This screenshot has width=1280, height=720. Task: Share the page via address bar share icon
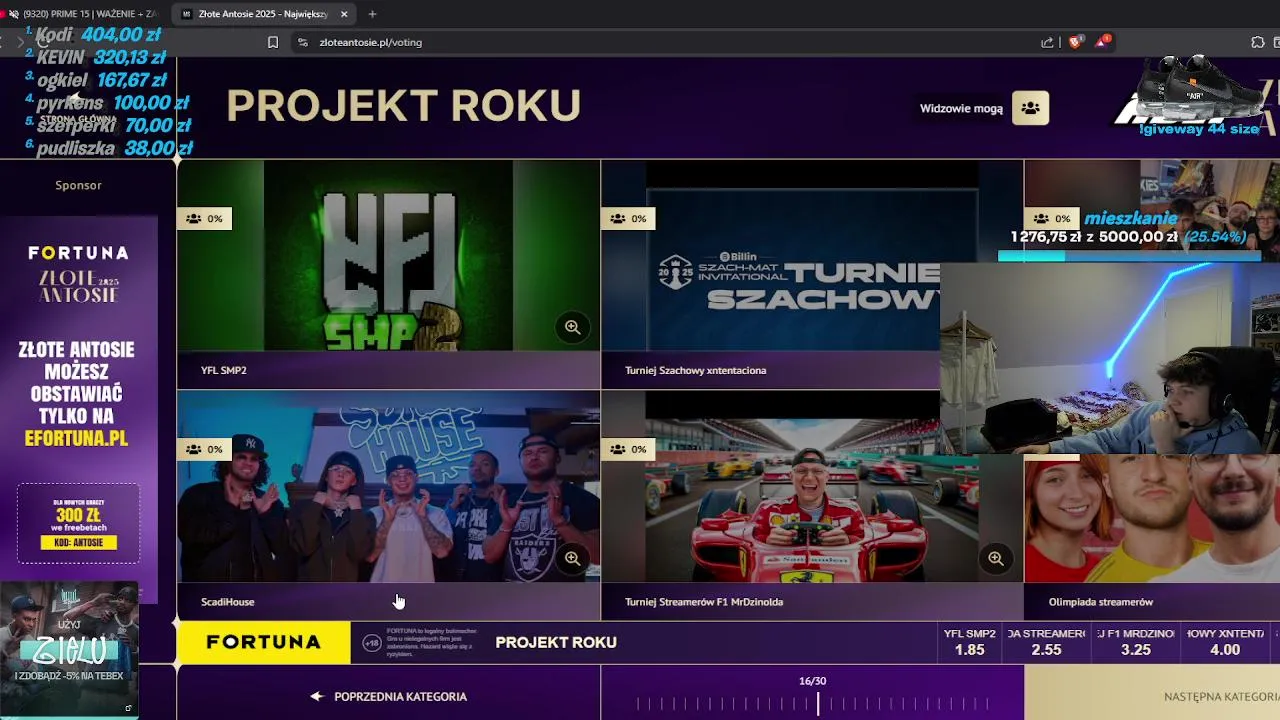(1047, 42)
